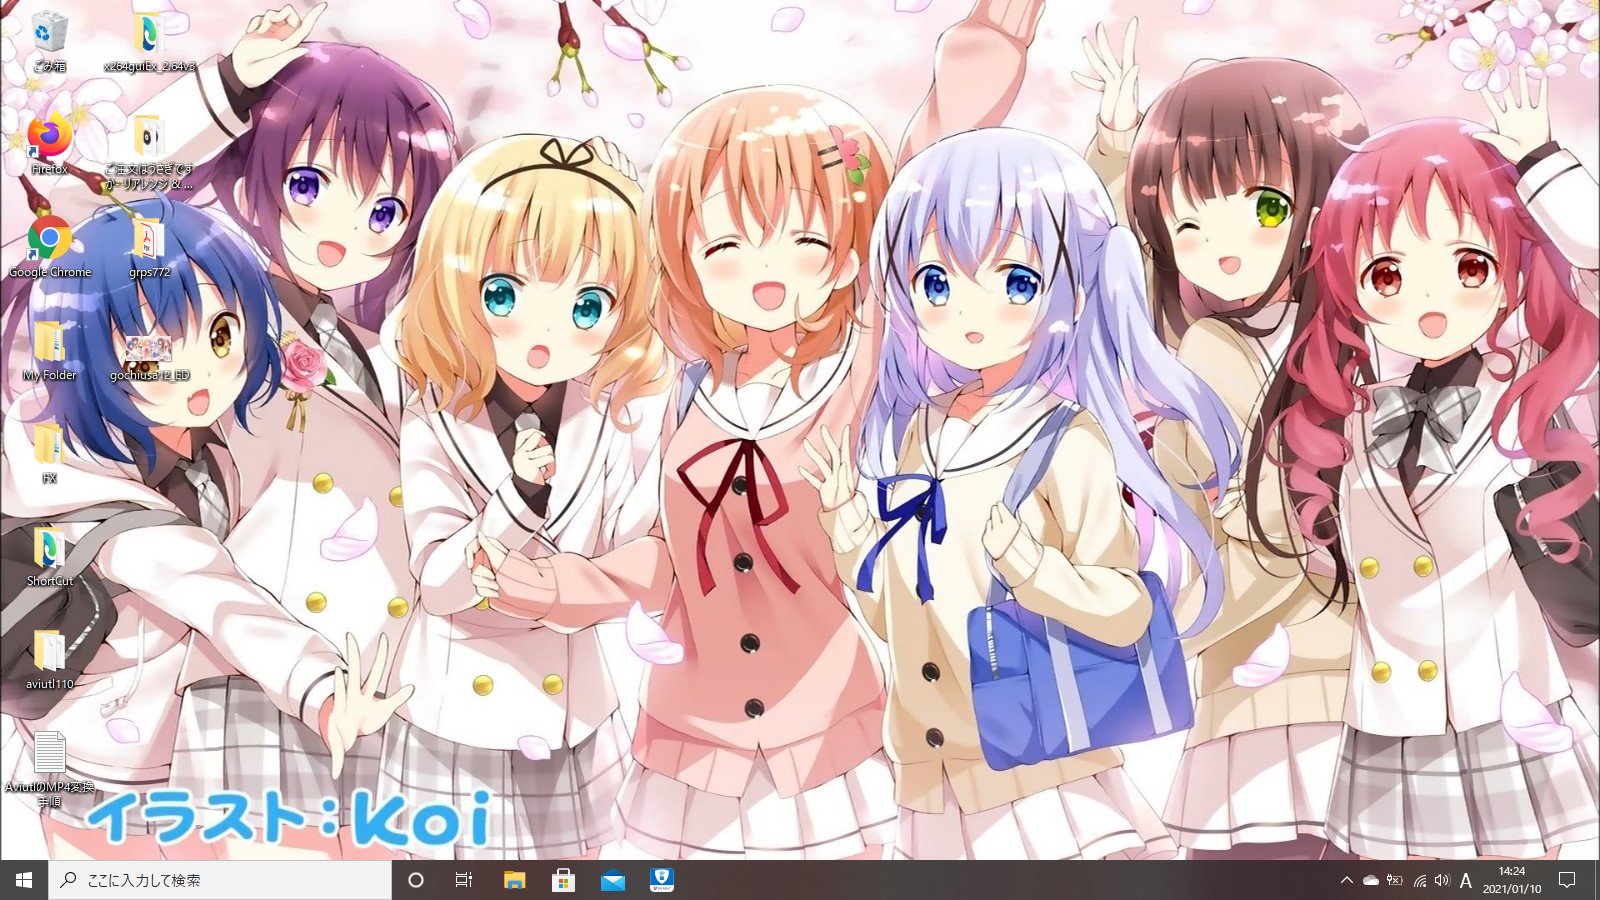Open the Recycle Bin (ごみ箱) icon

pos(49,42)
